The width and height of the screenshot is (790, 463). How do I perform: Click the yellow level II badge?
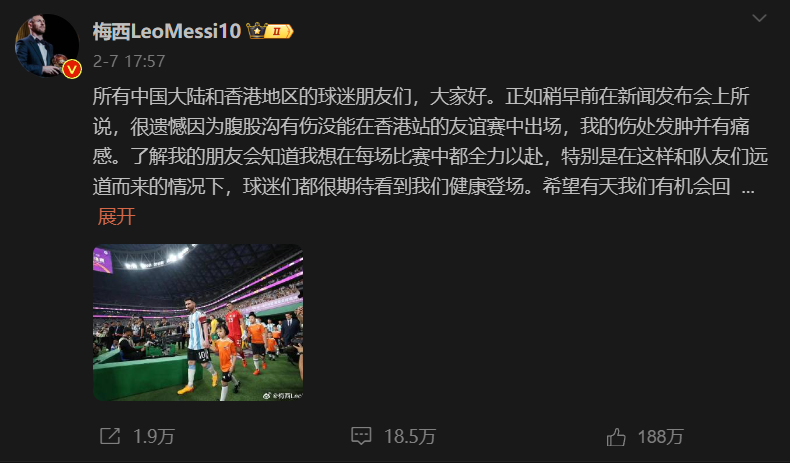tap(279, 31)
